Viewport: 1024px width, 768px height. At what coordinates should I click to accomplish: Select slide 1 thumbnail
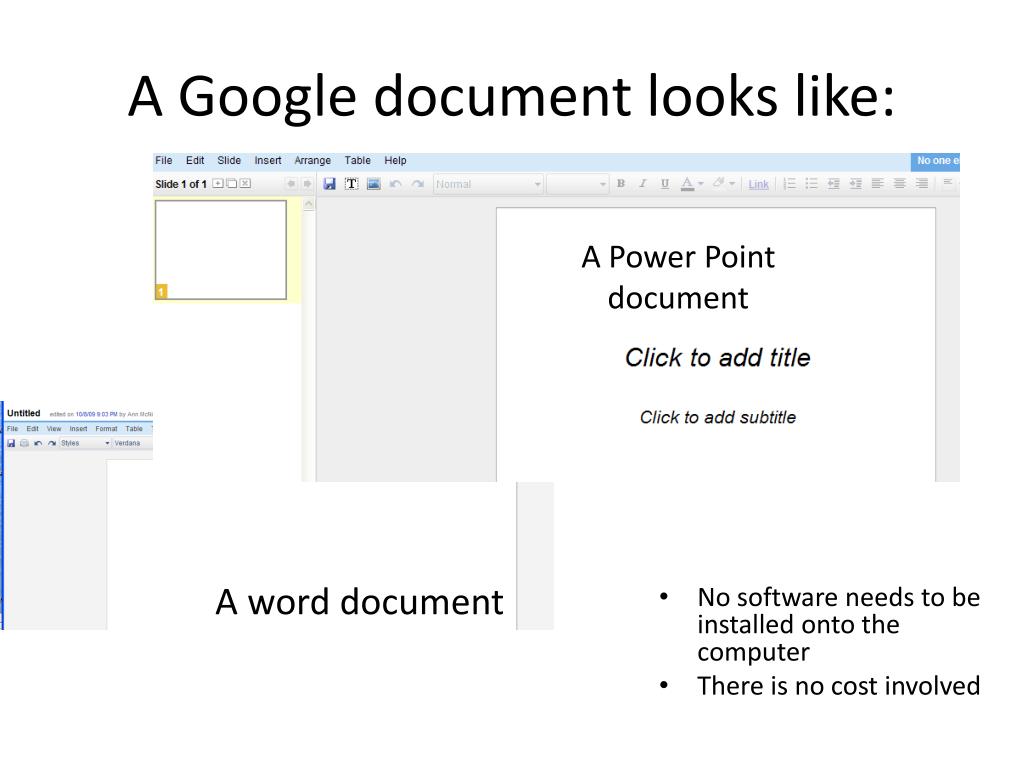(221, 249)
